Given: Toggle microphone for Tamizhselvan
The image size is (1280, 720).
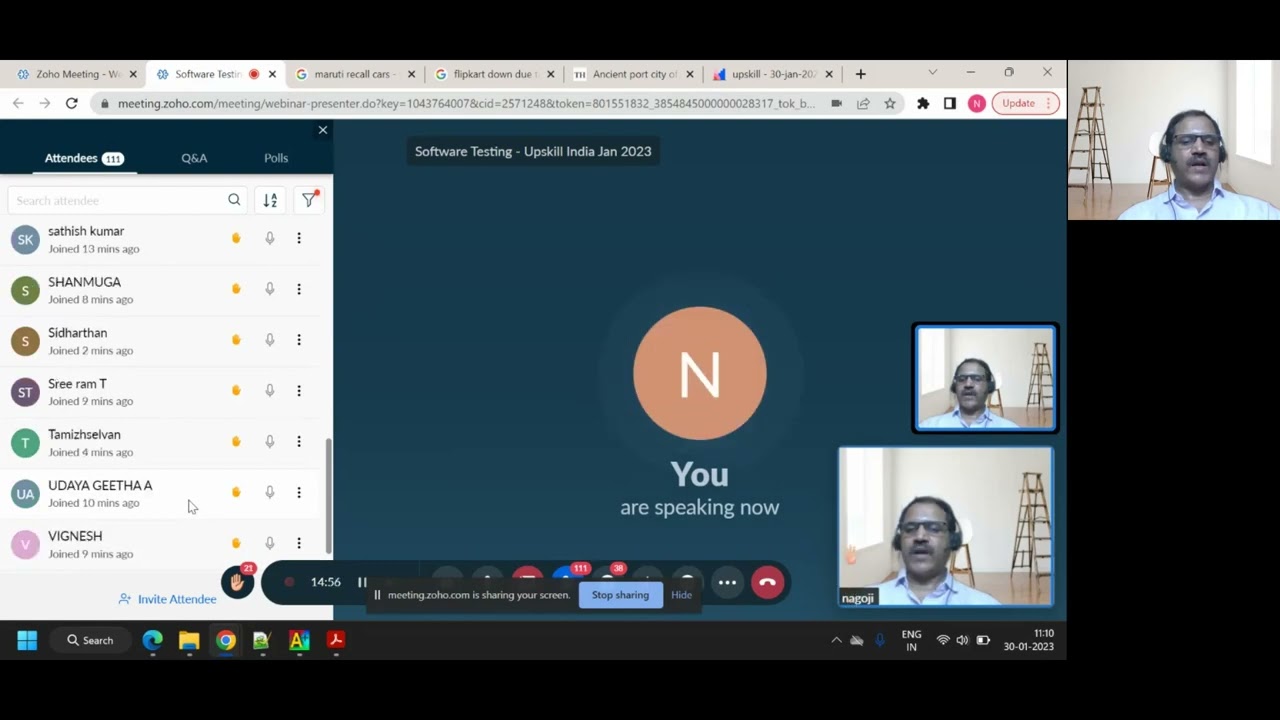Looking at the screenshot, I should (270, 441).
